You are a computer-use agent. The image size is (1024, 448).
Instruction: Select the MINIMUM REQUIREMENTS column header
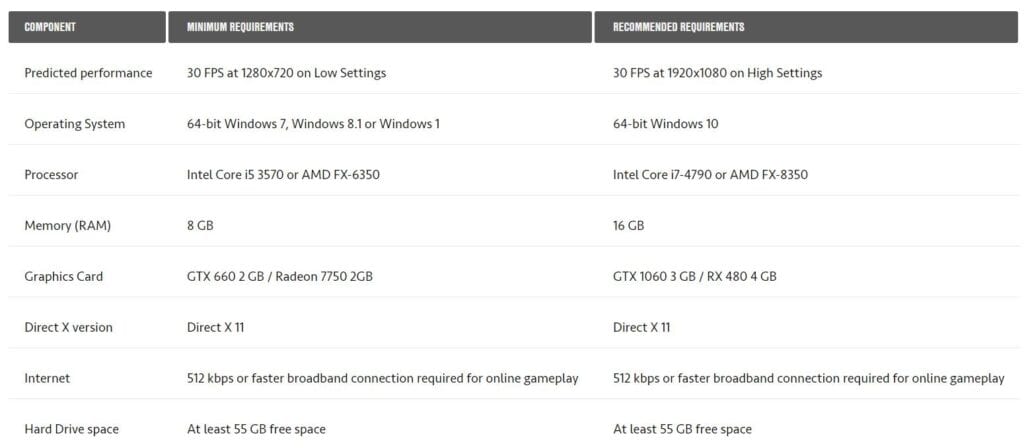point(379,27)
